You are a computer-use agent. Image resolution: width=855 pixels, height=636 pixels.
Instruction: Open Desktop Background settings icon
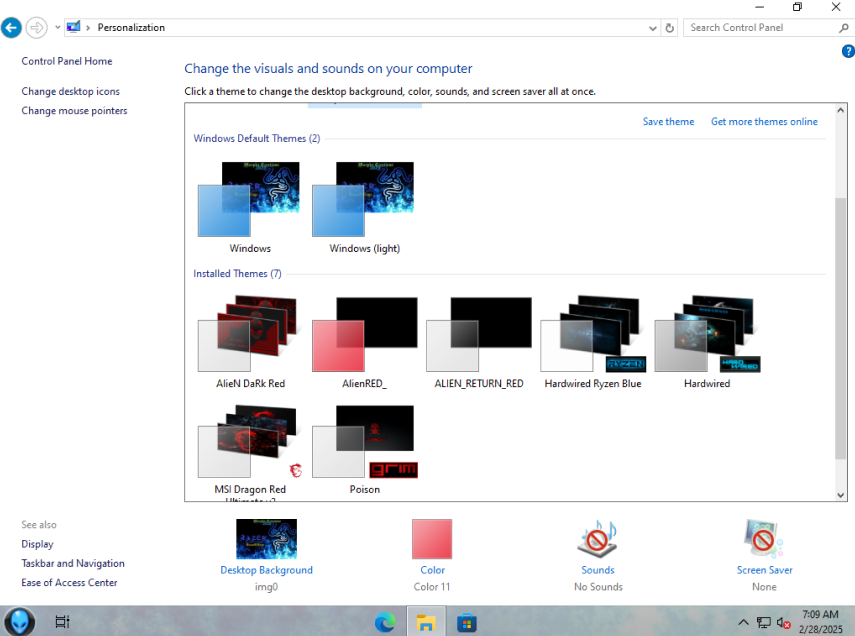click(266, 538)
